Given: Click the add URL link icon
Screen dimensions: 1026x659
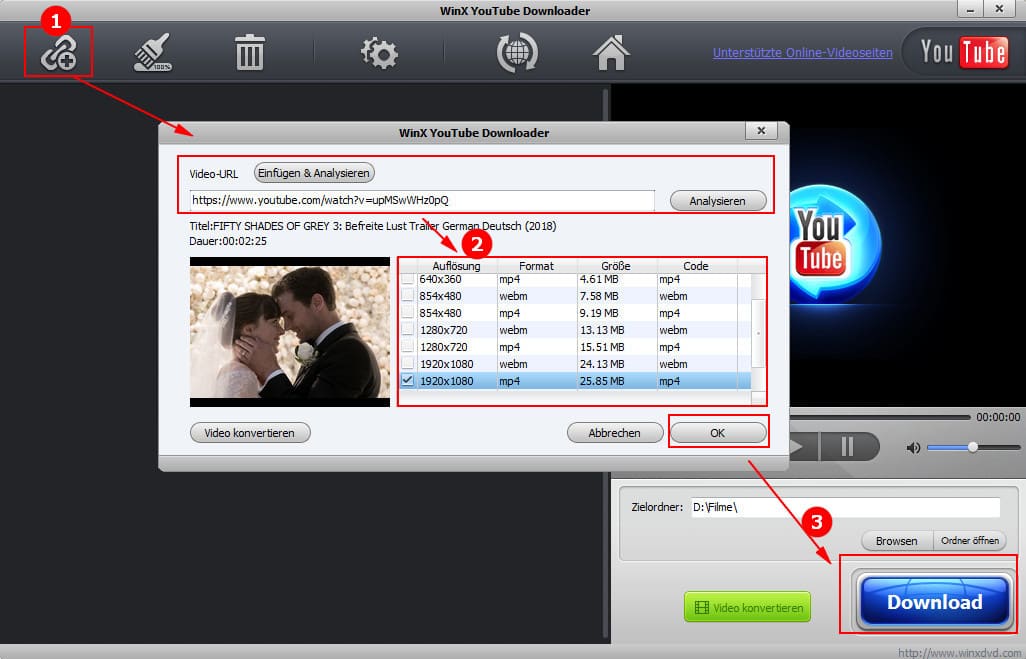Looking at the screenshot, I should pos(59,53).
